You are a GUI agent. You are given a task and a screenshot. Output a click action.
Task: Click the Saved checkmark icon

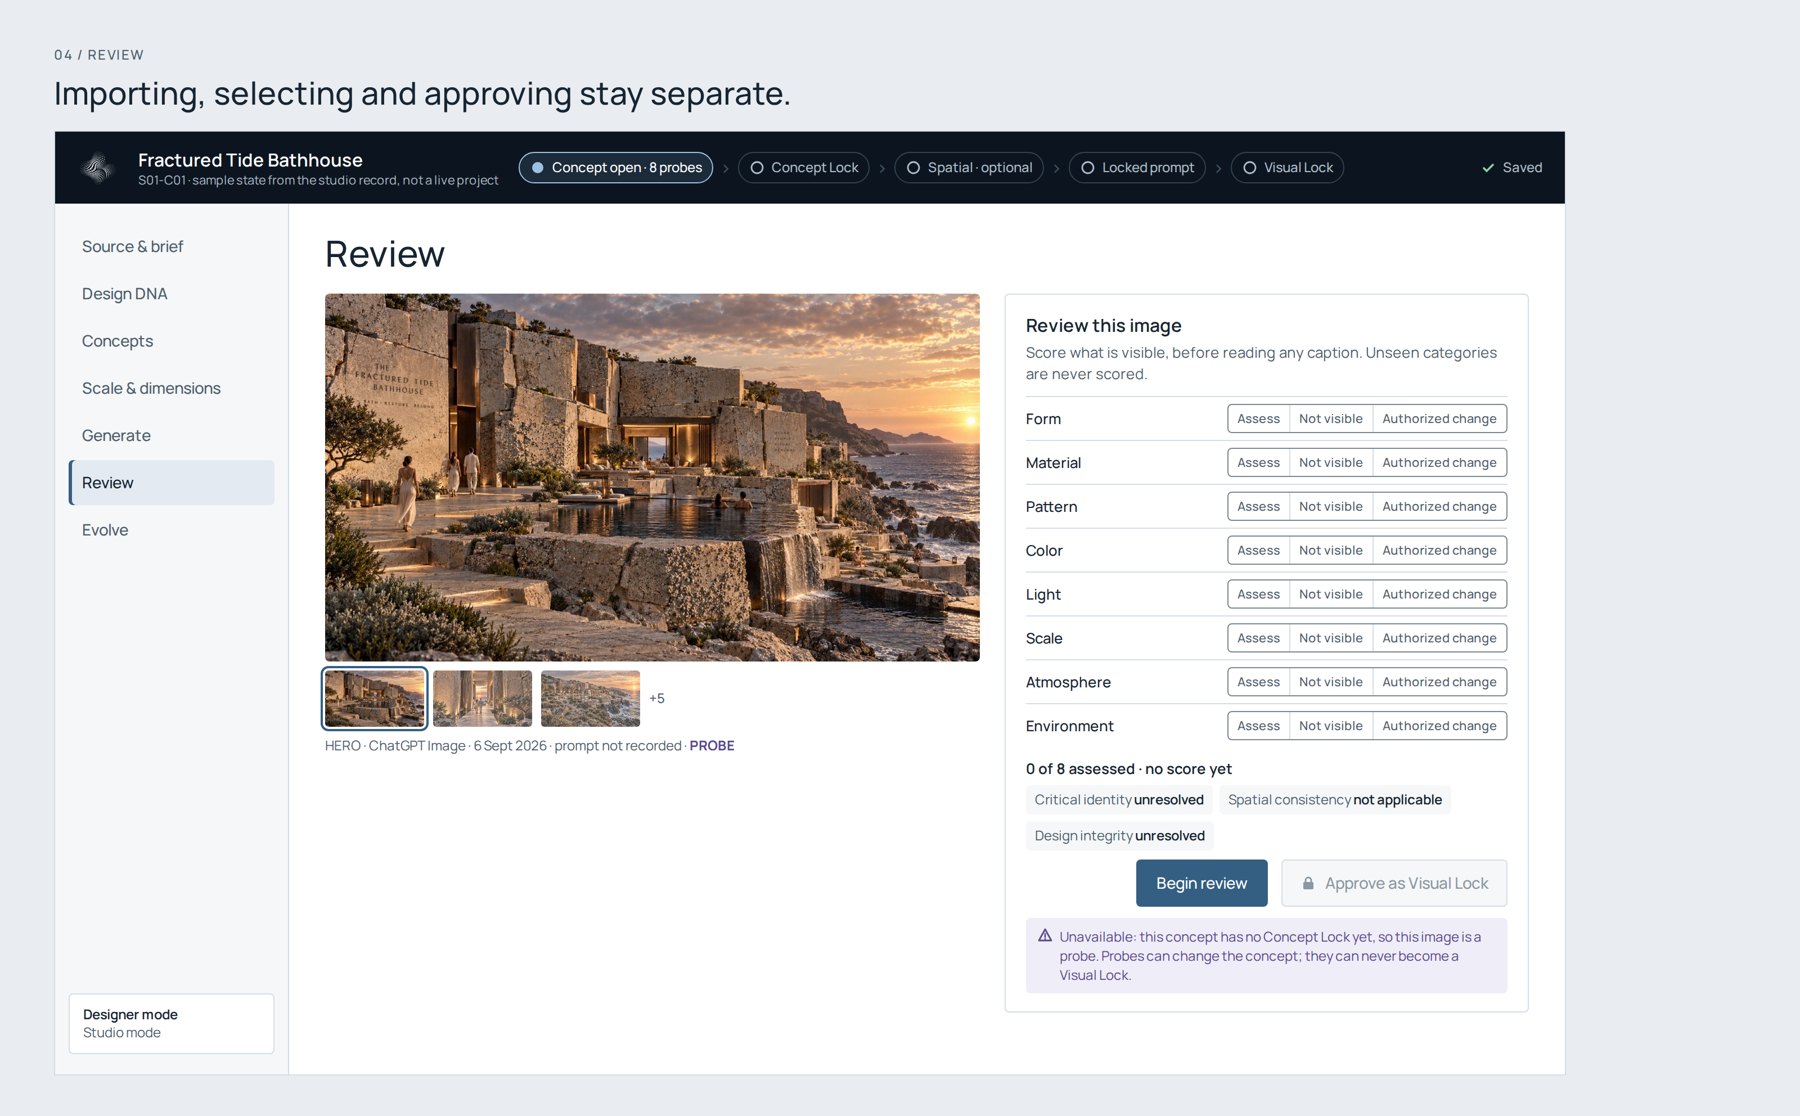pyautogui.click(x=1488, y=168)
